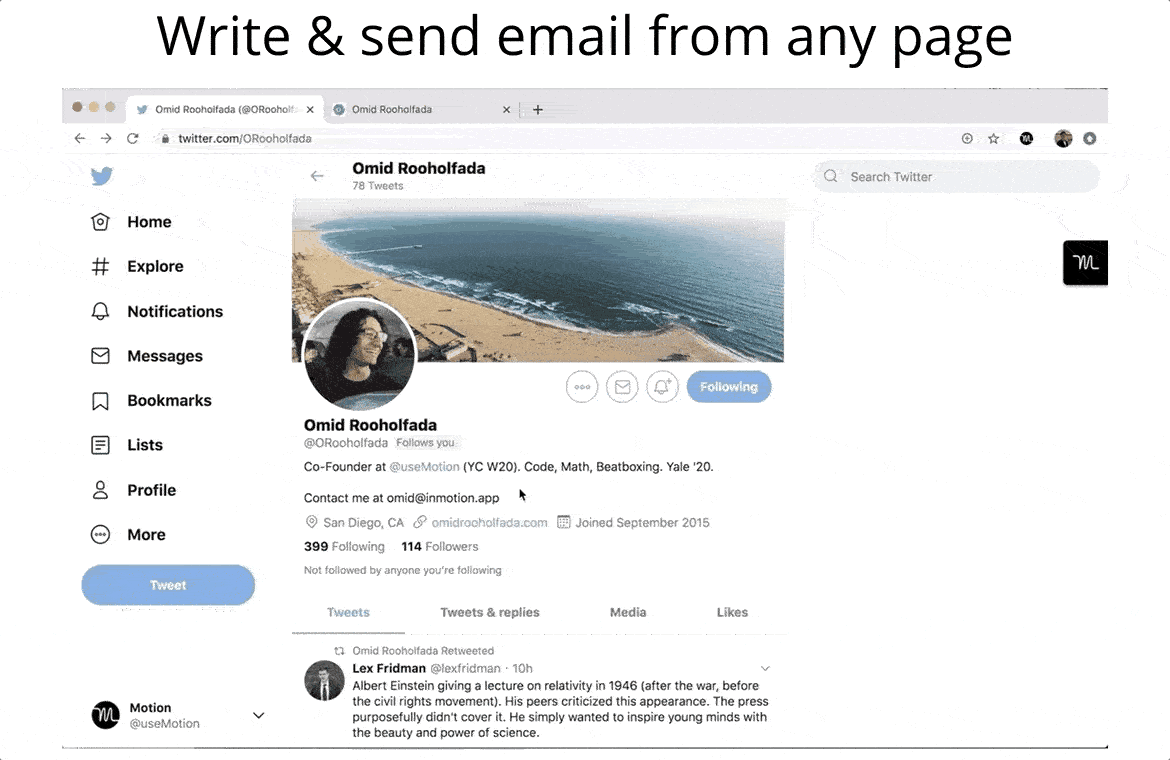The image size is (1170, 760).
Task: Click the Twitter bird logo
Action: pos(101,176)
